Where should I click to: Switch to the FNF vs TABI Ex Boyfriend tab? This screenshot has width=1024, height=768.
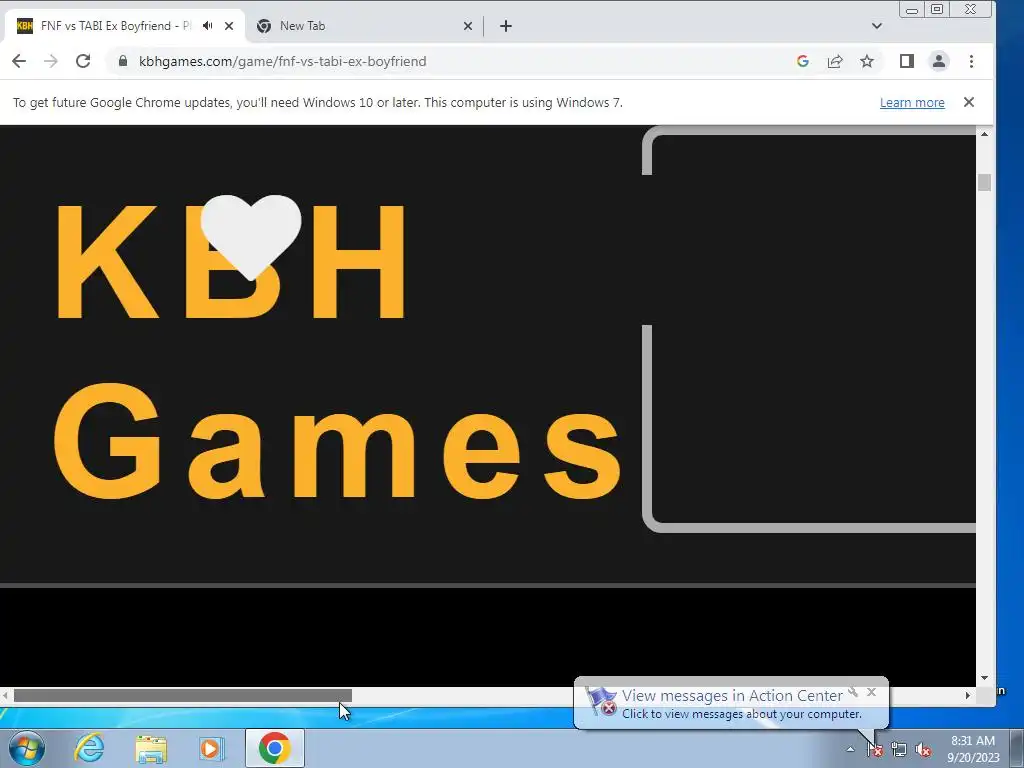point(124,26)
